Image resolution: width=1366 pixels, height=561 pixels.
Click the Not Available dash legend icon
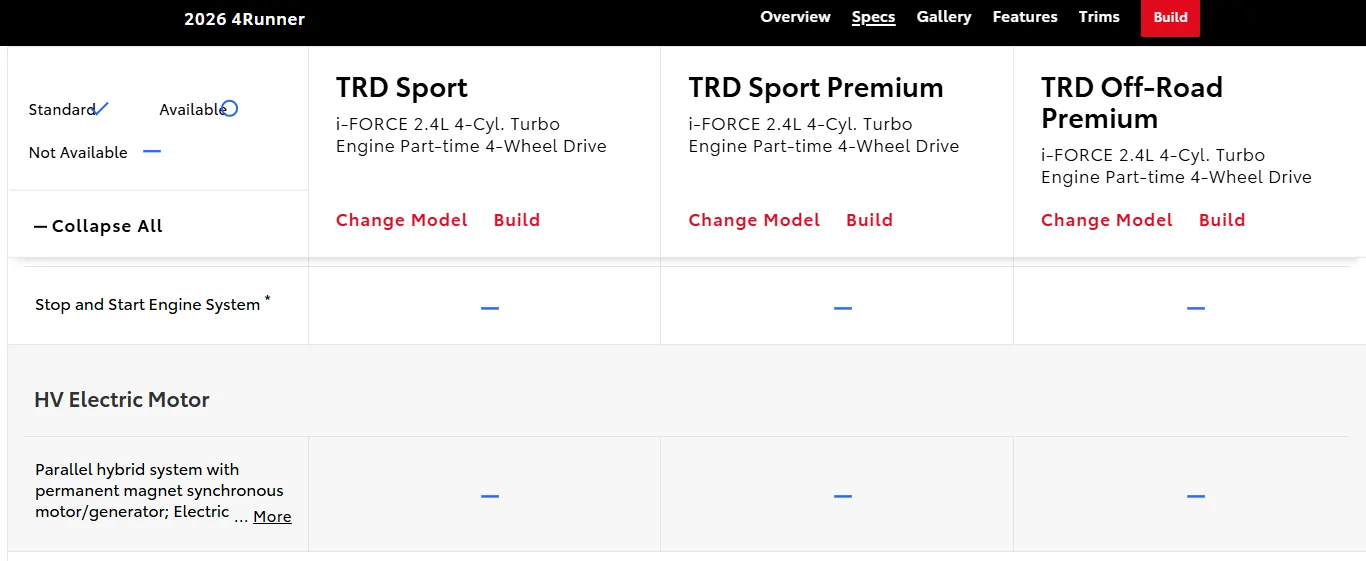[x=152, y=152]
